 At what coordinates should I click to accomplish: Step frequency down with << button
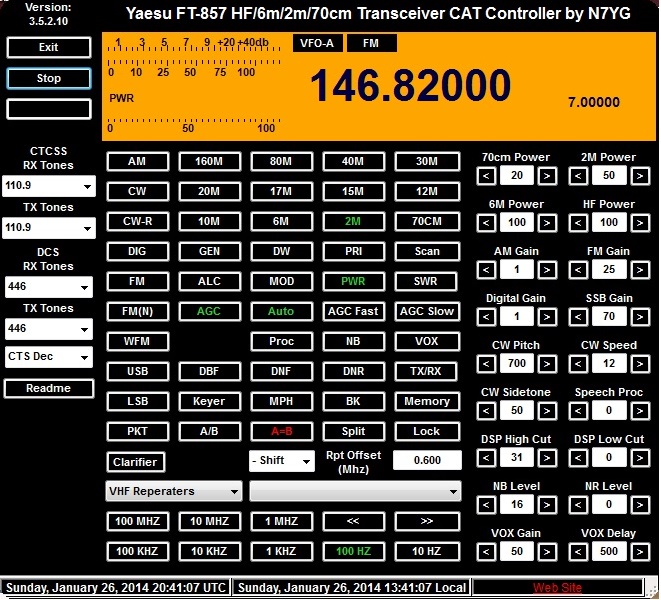coord(353,521)
